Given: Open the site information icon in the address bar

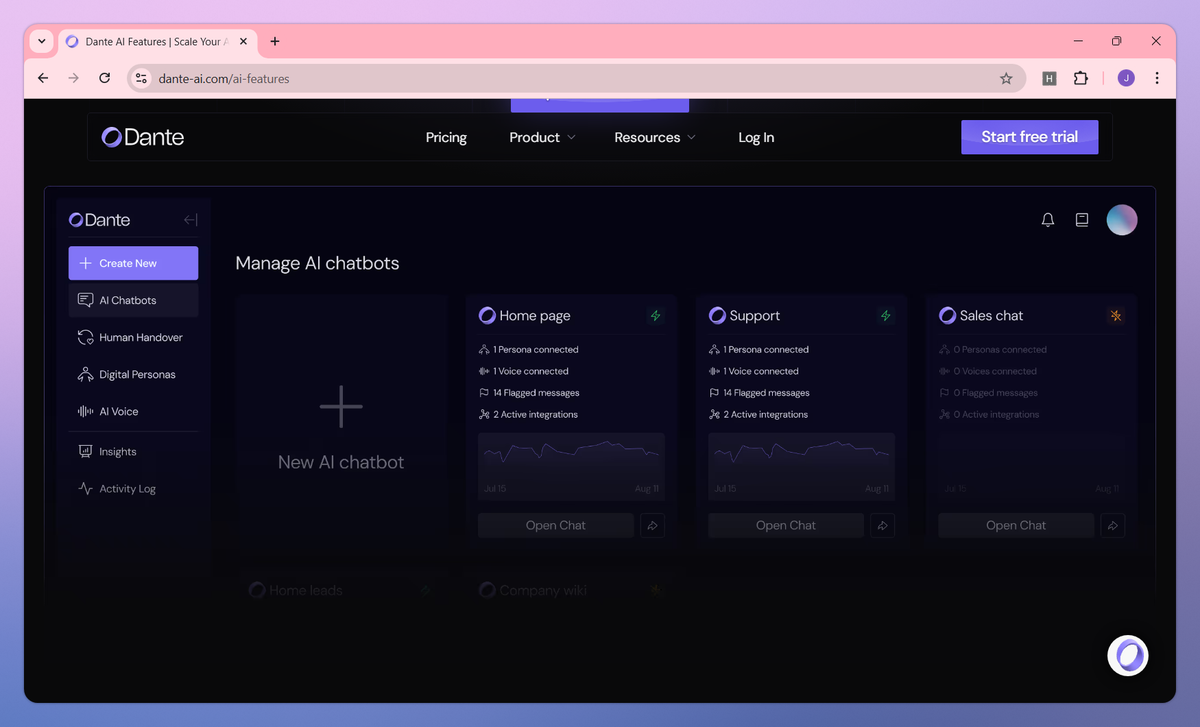Looking at the screenshot, I should point(141,78).
